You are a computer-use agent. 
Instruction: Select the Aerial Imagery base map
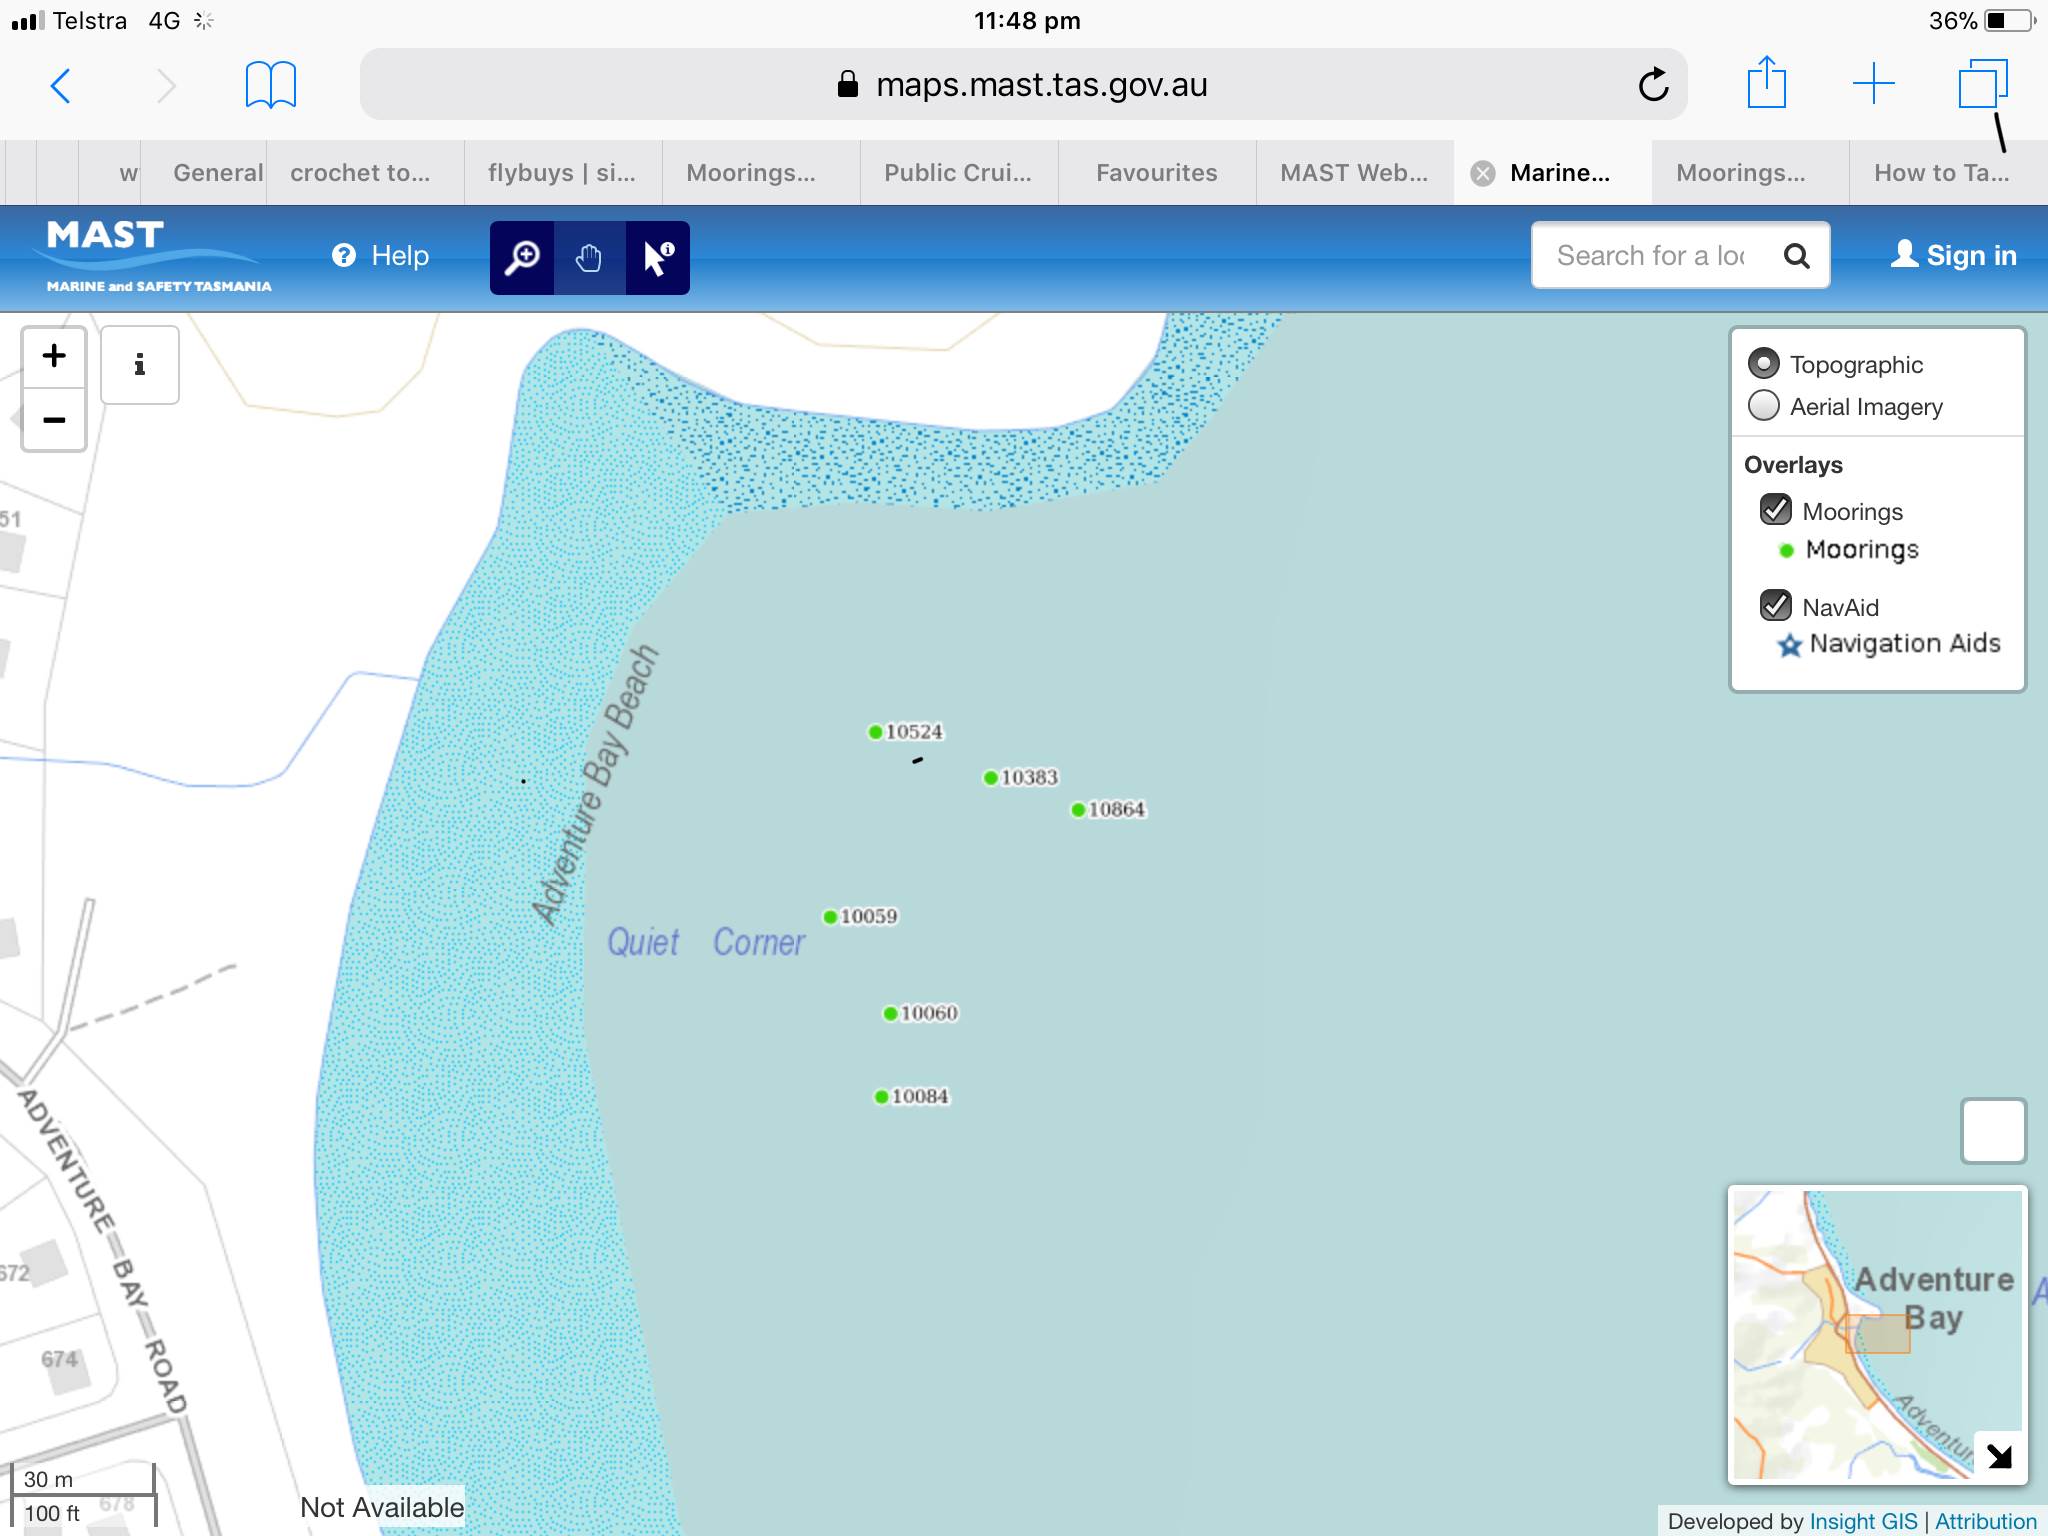pyautogui.click(x=1763, y=406)
